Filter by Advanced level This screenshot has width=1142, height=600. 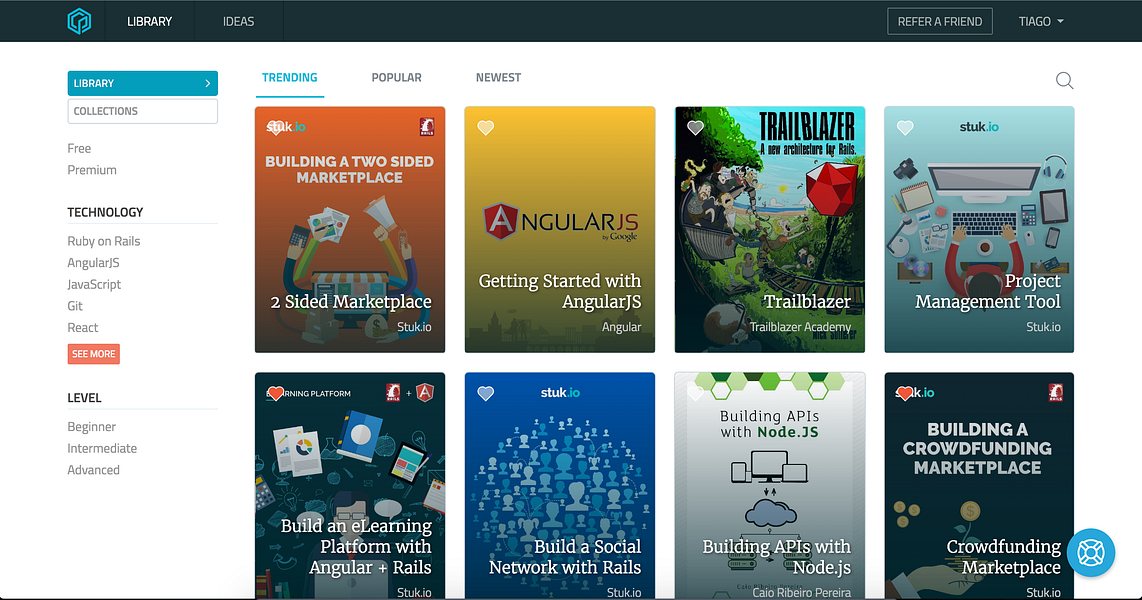[93, 470]
